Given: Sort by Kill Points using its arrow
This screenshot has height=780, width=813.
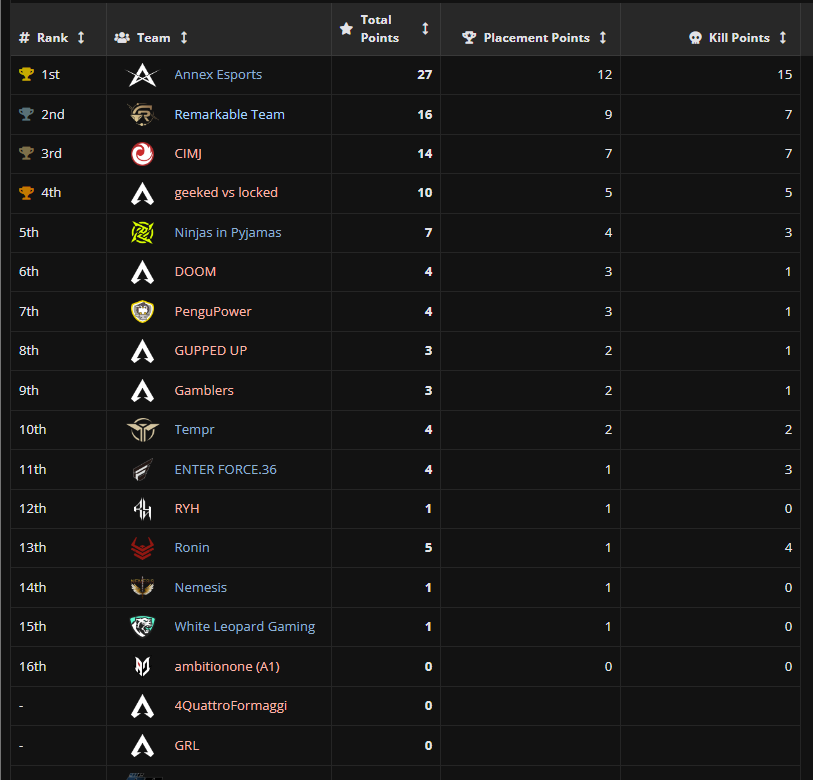Looking at the screenshot, I should [x=783, y=37].
